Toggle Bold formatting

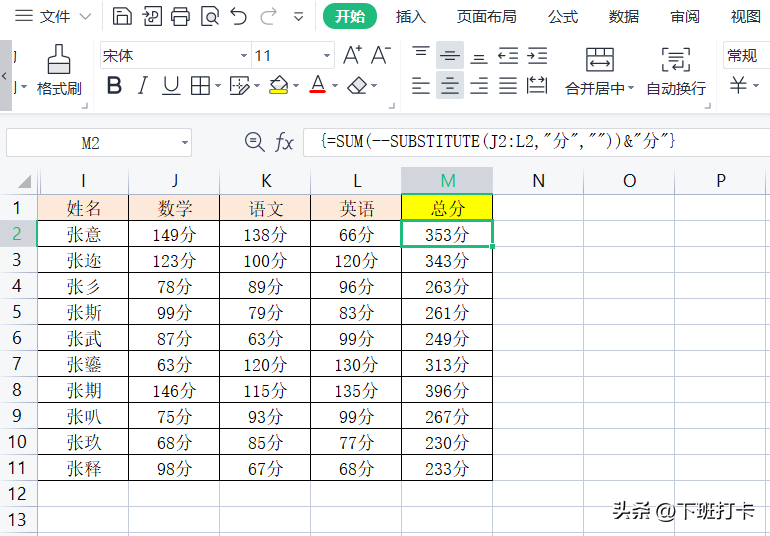pos(114,85)
